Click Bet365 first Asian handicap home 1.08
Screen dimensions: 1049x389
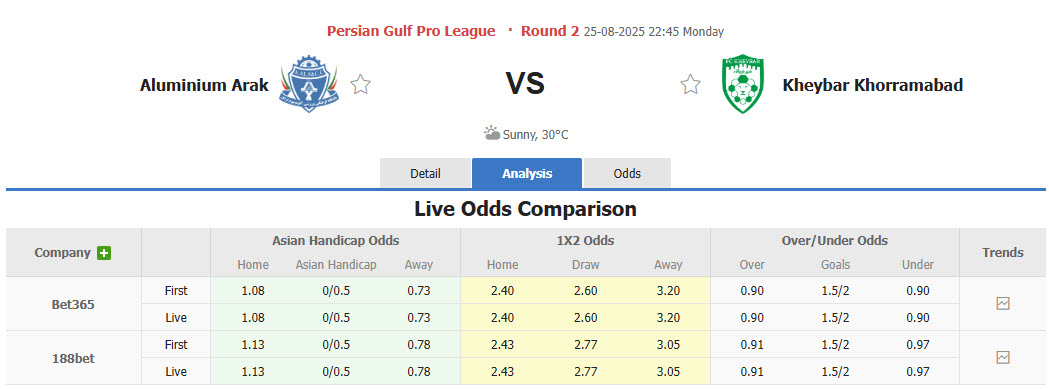tap(253, 291)
